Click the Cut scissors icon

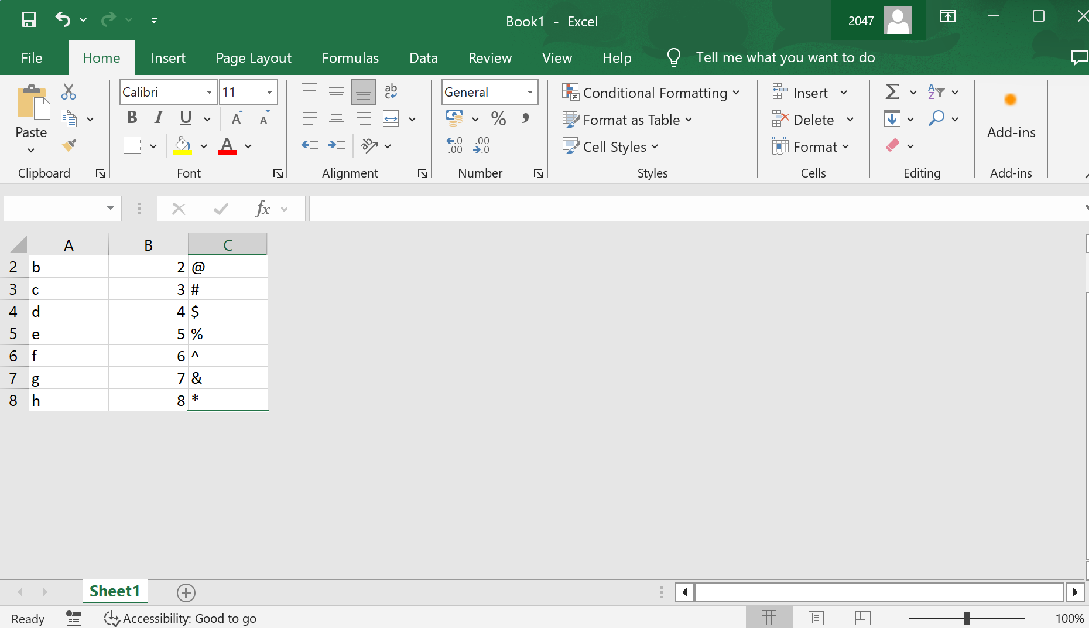68,92
